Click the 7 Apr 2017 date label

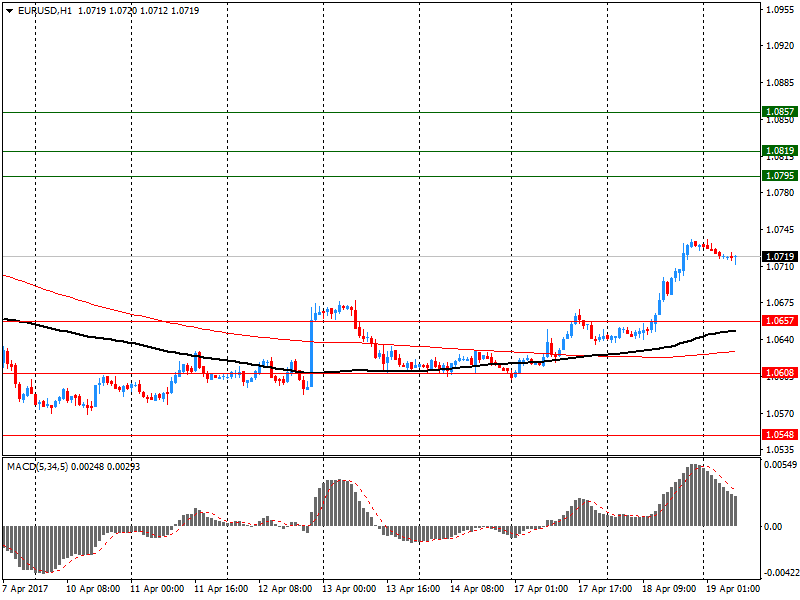coord(26,589)
